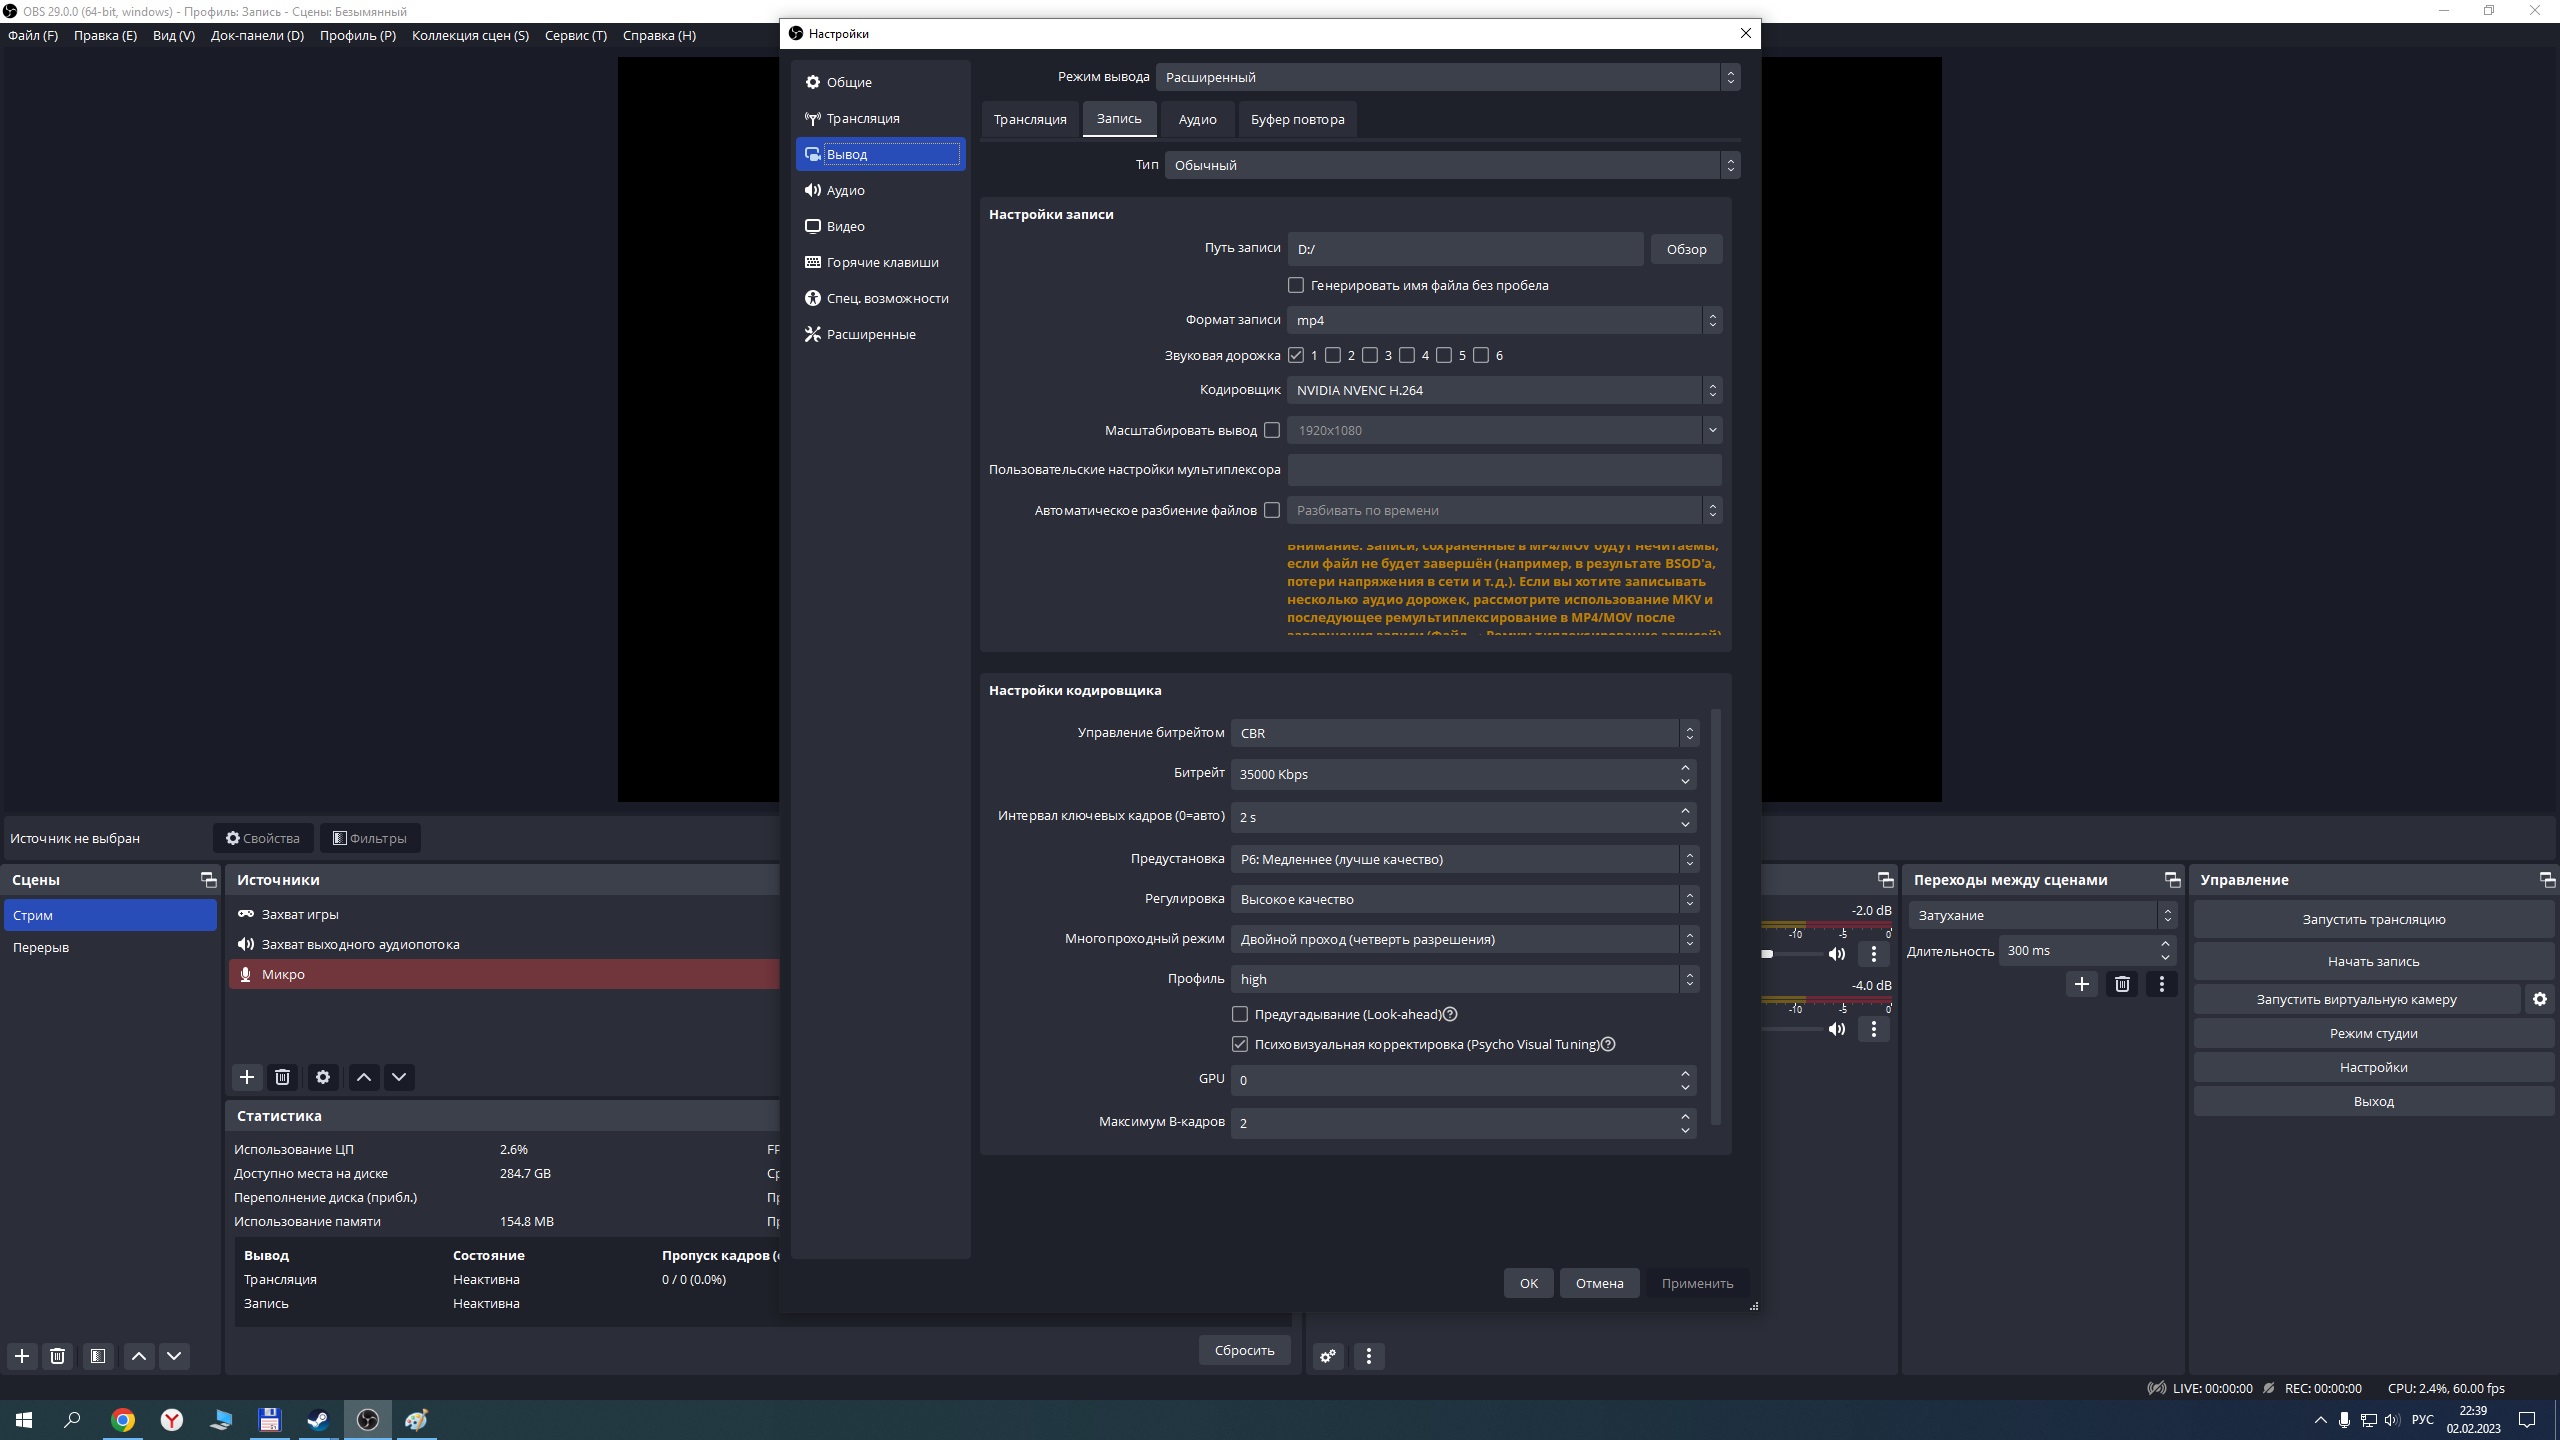Expand the NVIDIA NVENC H.264 encoder dropdown

coord(1503,390)
